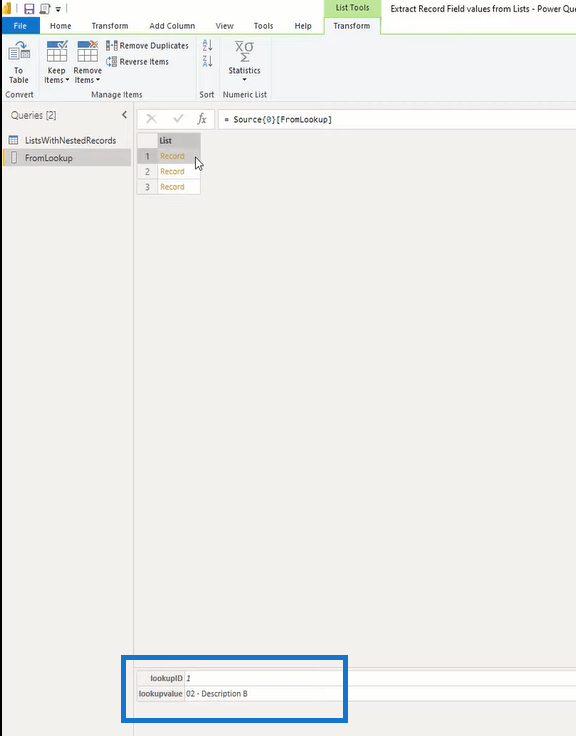Click the Save icon in title bar
Image resolution: width=576 pixels, height=736 pixels.
pyautogui.click(x=29, y=8)
